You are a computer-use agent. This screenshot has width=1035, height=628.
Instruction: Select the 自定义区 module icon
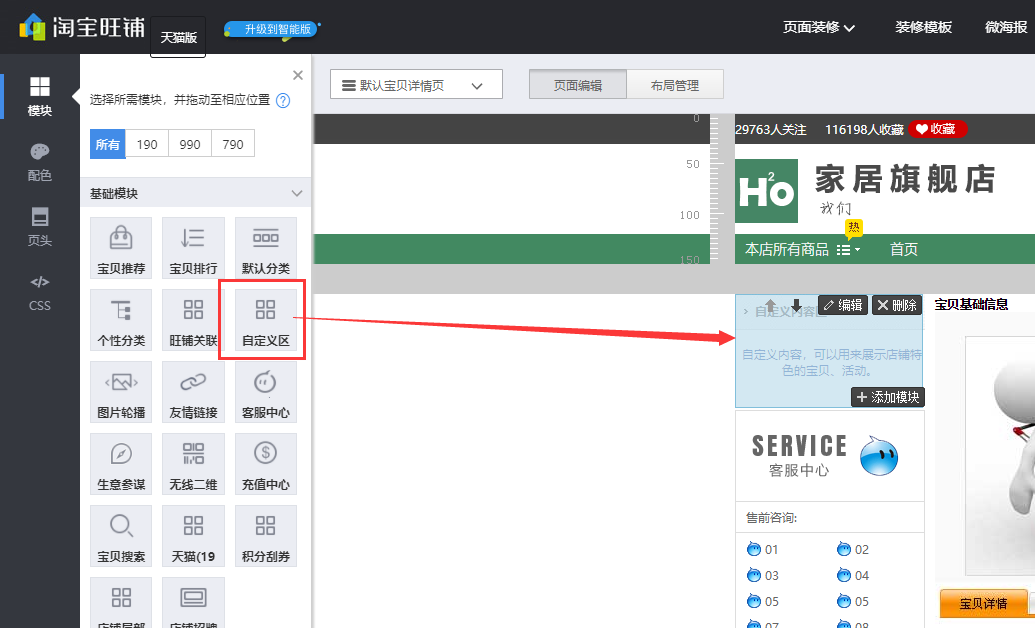(265, 320)
